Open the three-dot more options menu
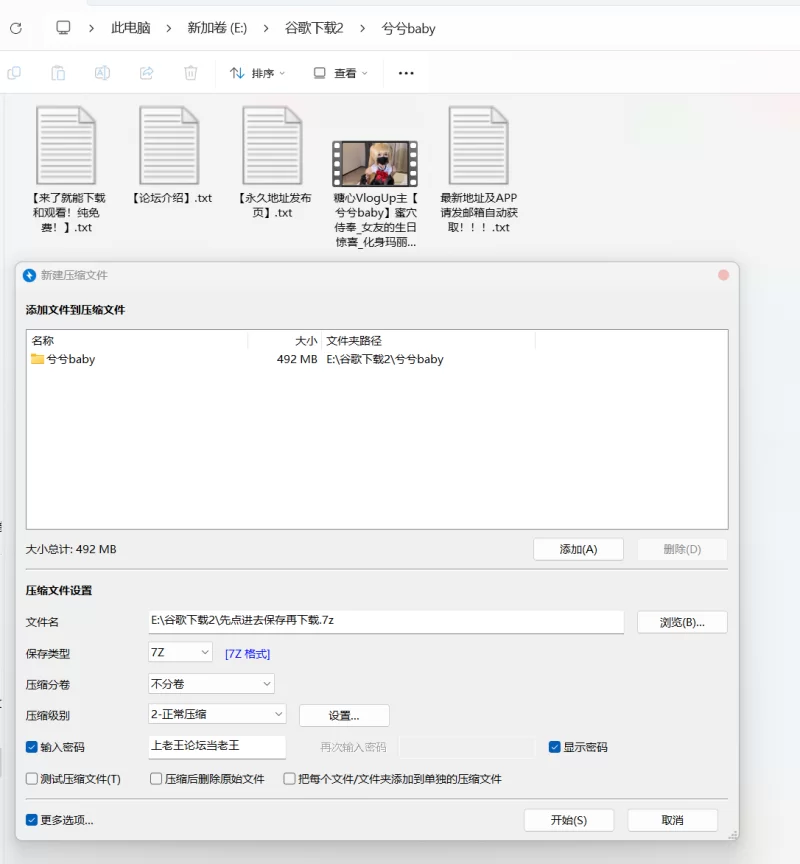The height and width of the screenshot is (864, 800). [406, 73]
